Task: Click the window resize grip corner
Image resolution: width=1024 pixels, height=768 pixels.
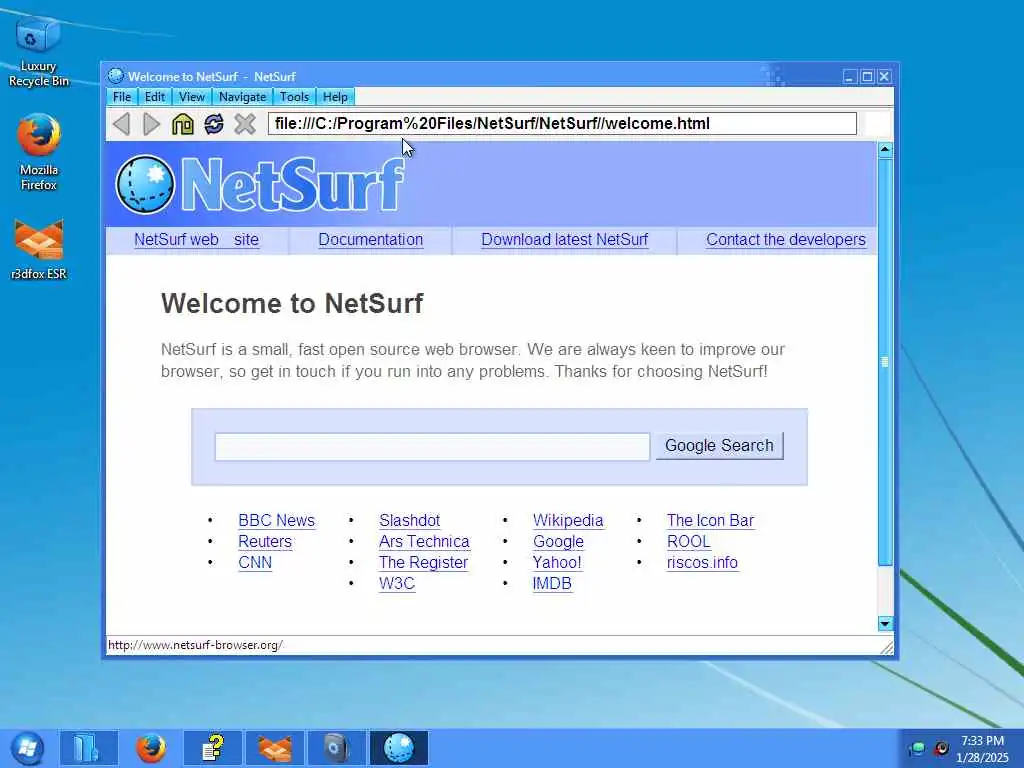Action: tap(887, 647)
